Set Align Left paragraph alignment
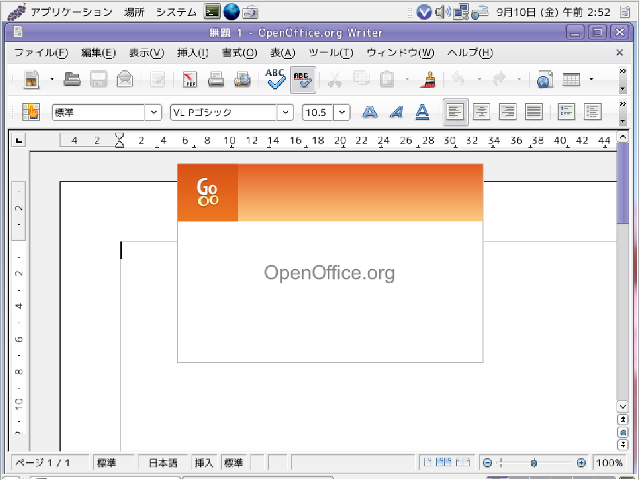This screenshot has width=640, height=480. coord(455,112)
